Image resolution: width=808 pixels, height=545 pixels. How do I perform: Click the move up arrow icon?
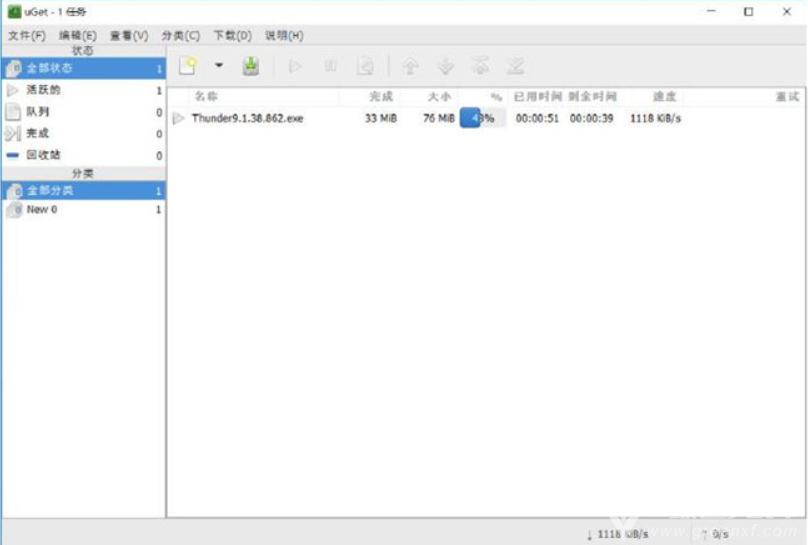[x=410, y=66]
